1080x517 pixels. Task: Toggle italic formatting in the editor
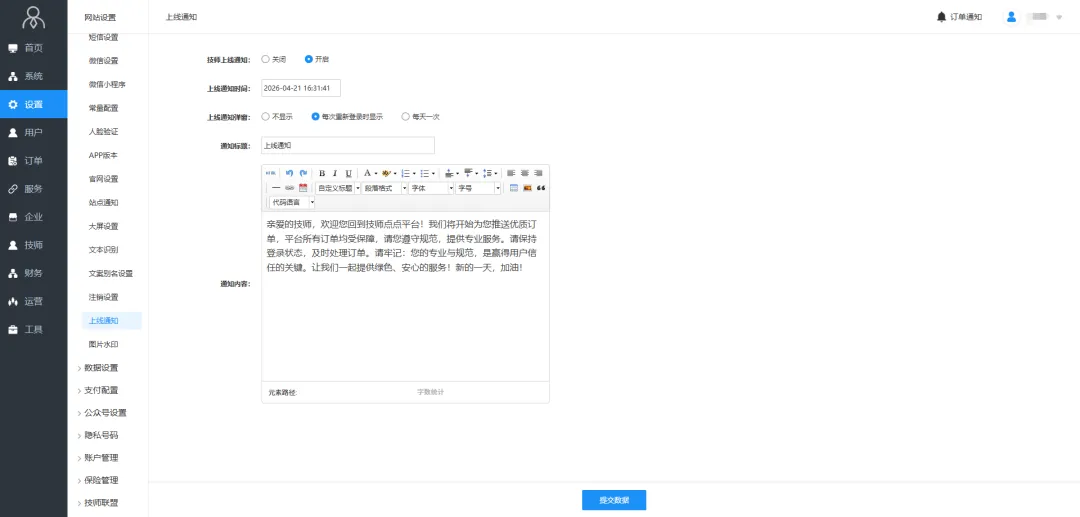335,173
